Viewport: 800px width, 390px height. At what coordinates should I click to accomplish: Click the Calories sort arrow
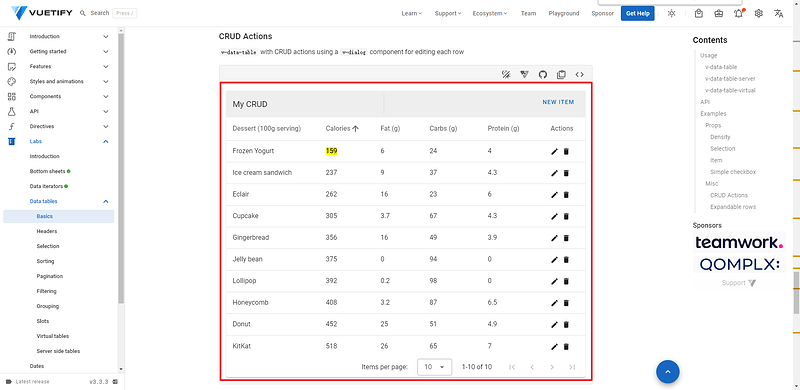point(356,129)
